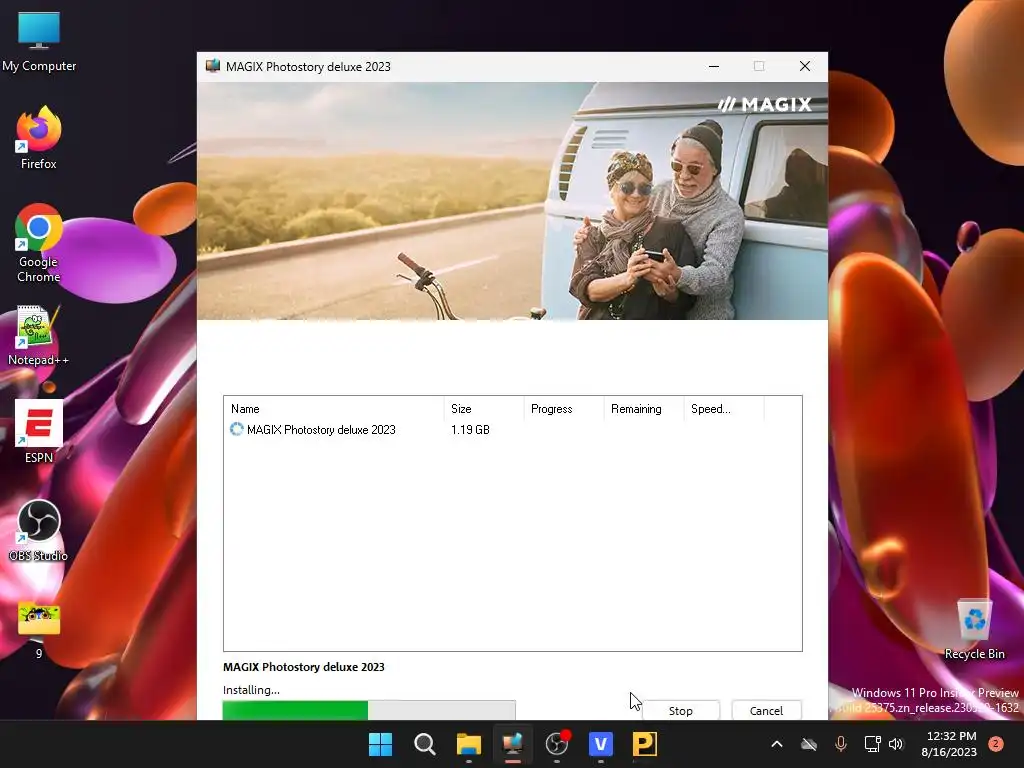The width and height of the screenshot is (1024, 768).
Task: Open the ESPN desktop shortcut
Action: pos(39,432)
